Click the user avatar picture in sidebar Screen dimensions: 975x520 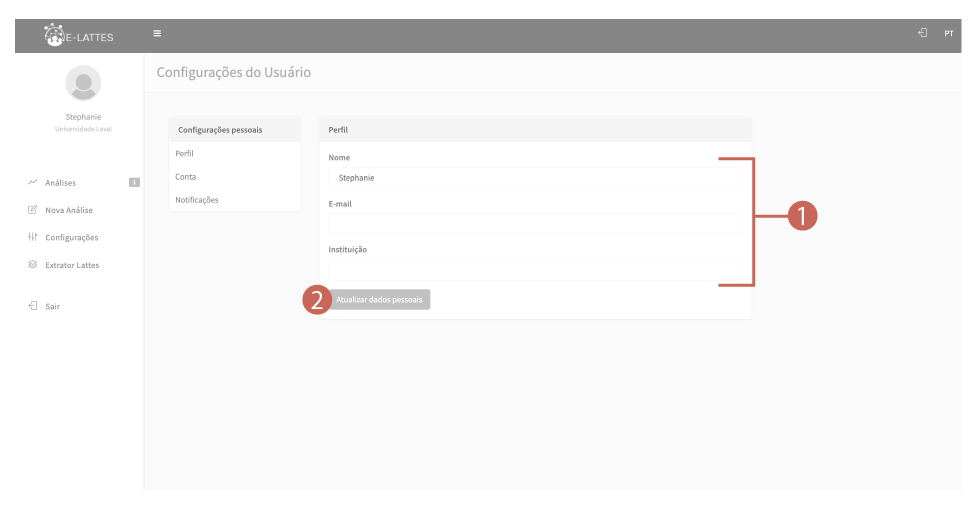(x=82, y=85)
